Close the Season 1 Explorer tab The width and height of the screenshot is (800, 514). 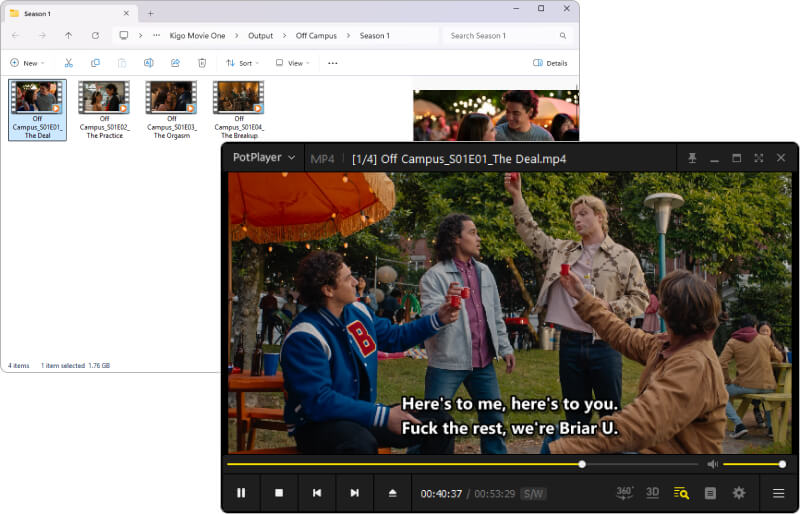(x=126, y=13)
